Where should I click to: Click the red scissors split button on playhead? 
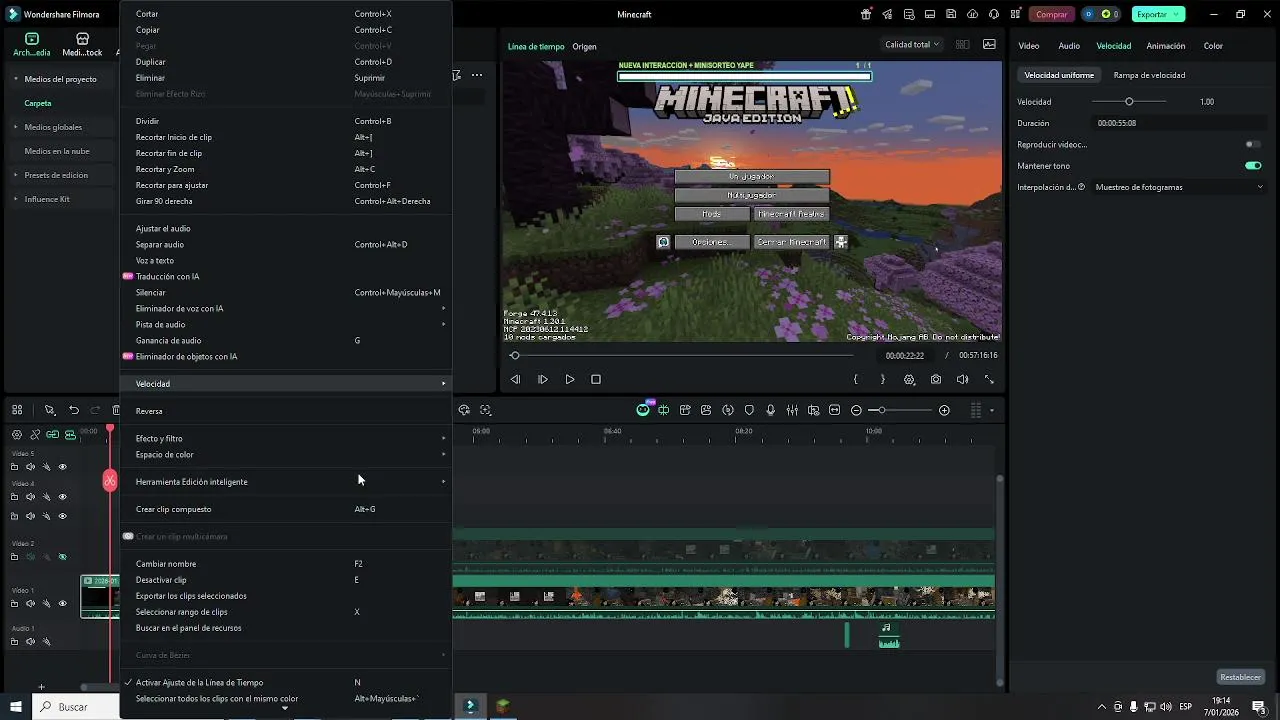point(110,481)
